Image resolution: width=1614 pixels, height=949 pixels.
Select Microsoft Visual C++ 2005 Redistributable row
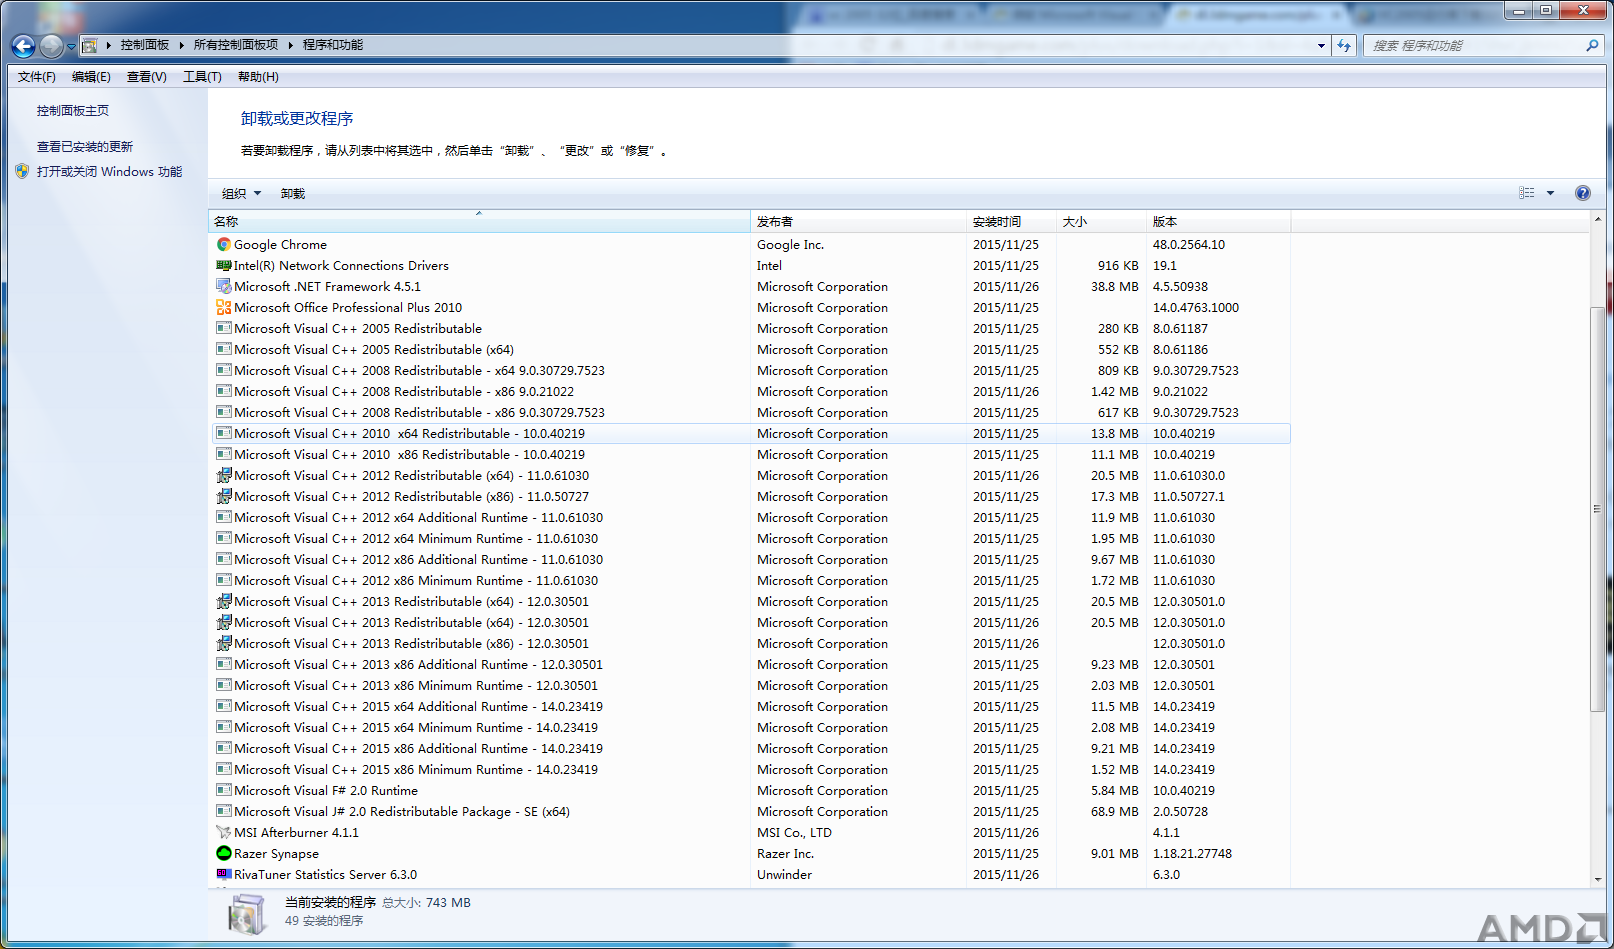pos(751,328)
